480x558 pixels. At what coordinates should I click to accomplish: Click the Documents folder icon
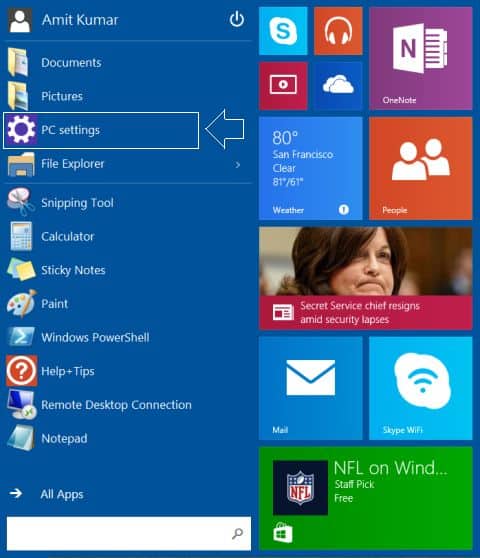click(19, 63)
